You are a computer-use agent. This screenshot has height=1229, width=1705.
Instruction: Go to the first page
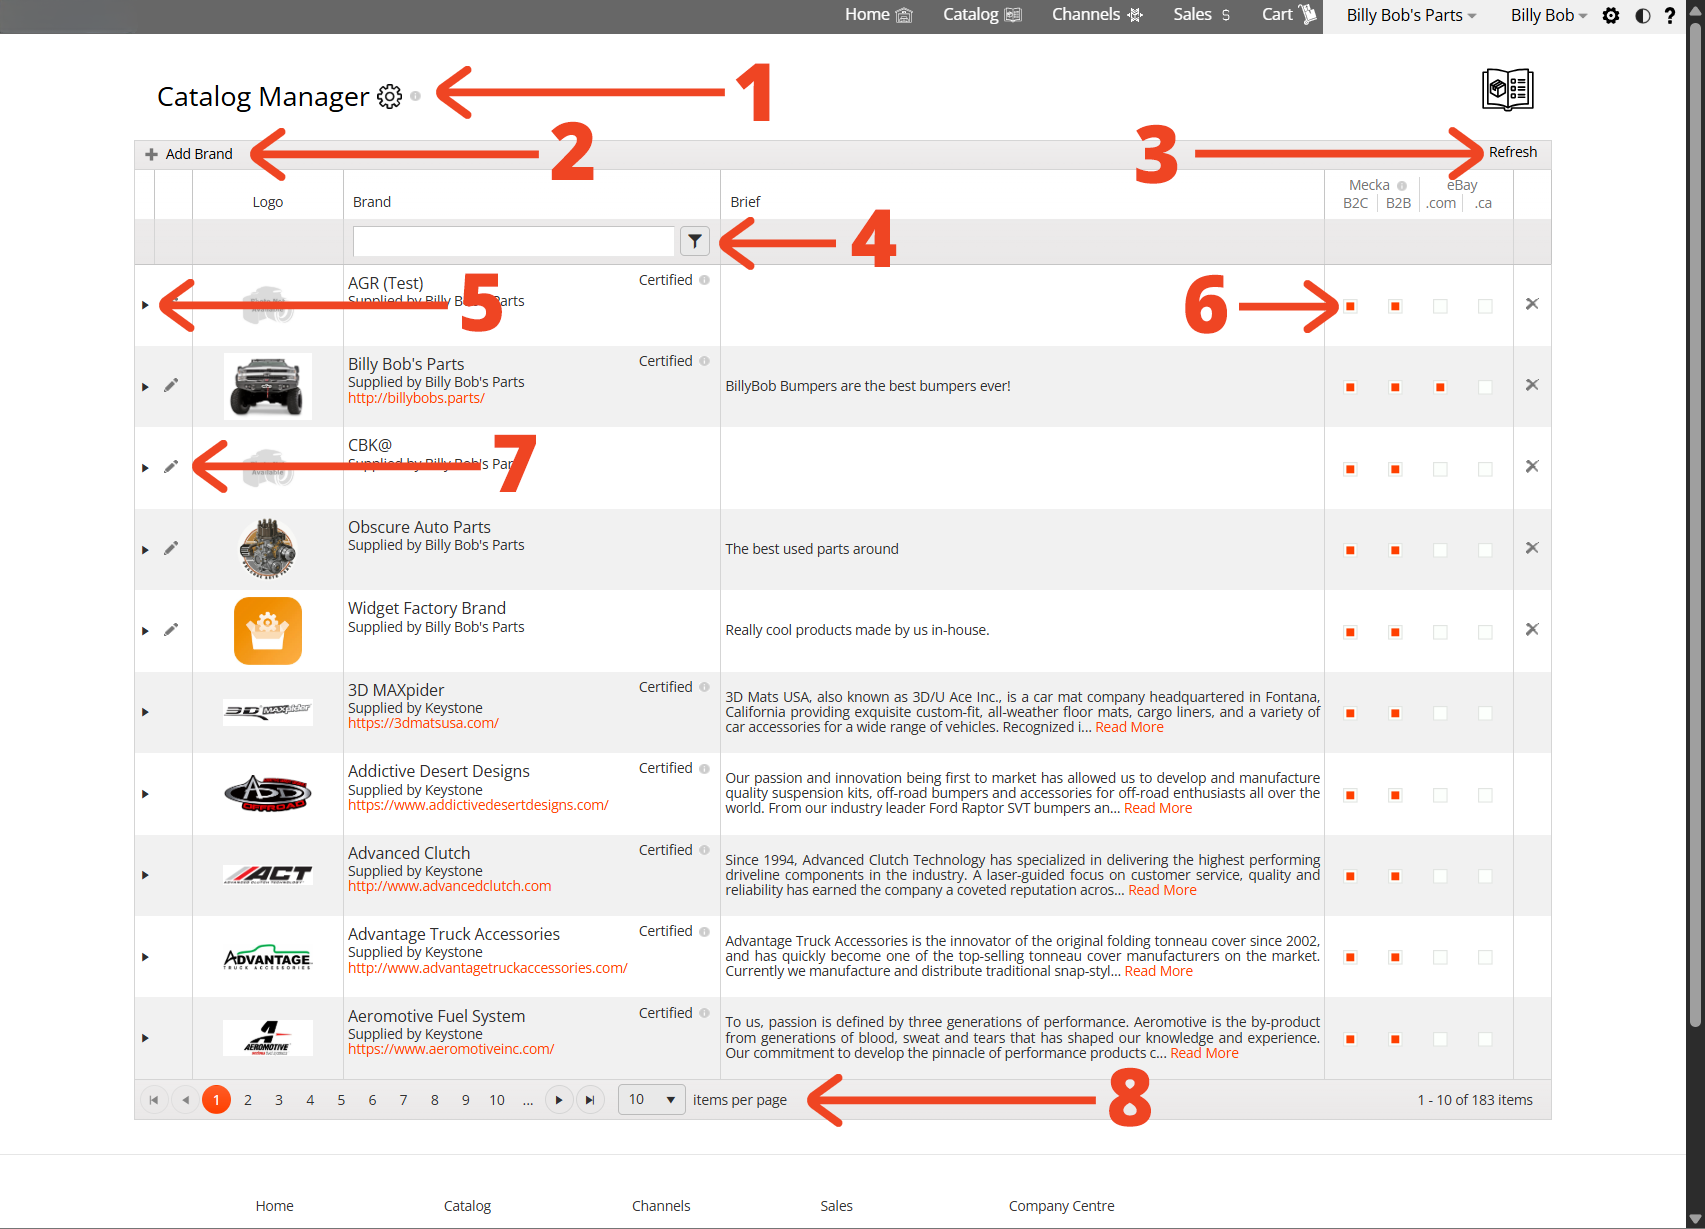pyautogui.click(x=154, y=1100)
